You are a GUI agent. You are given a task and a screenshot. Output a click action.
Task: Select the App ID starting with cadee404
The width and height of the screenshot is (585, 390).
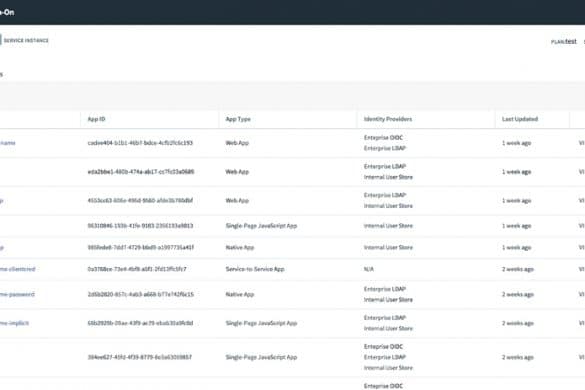[140, 143]
